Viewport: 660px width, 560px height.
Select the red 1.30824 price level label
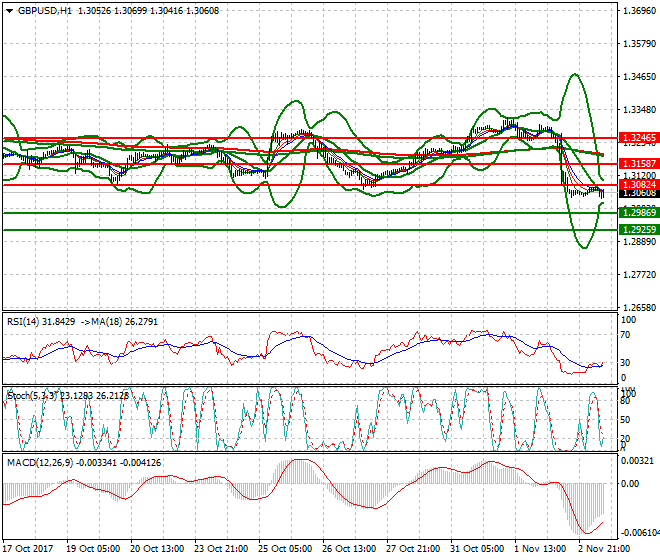(x=639, y=185)
